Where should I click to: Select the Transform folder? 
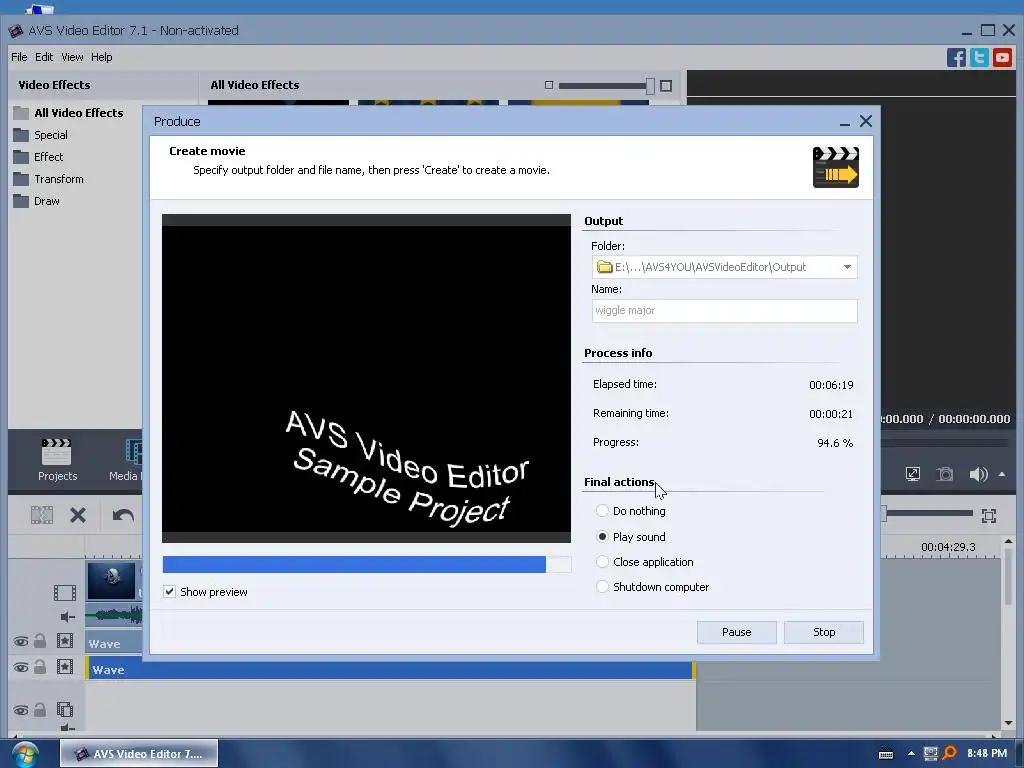48,179
